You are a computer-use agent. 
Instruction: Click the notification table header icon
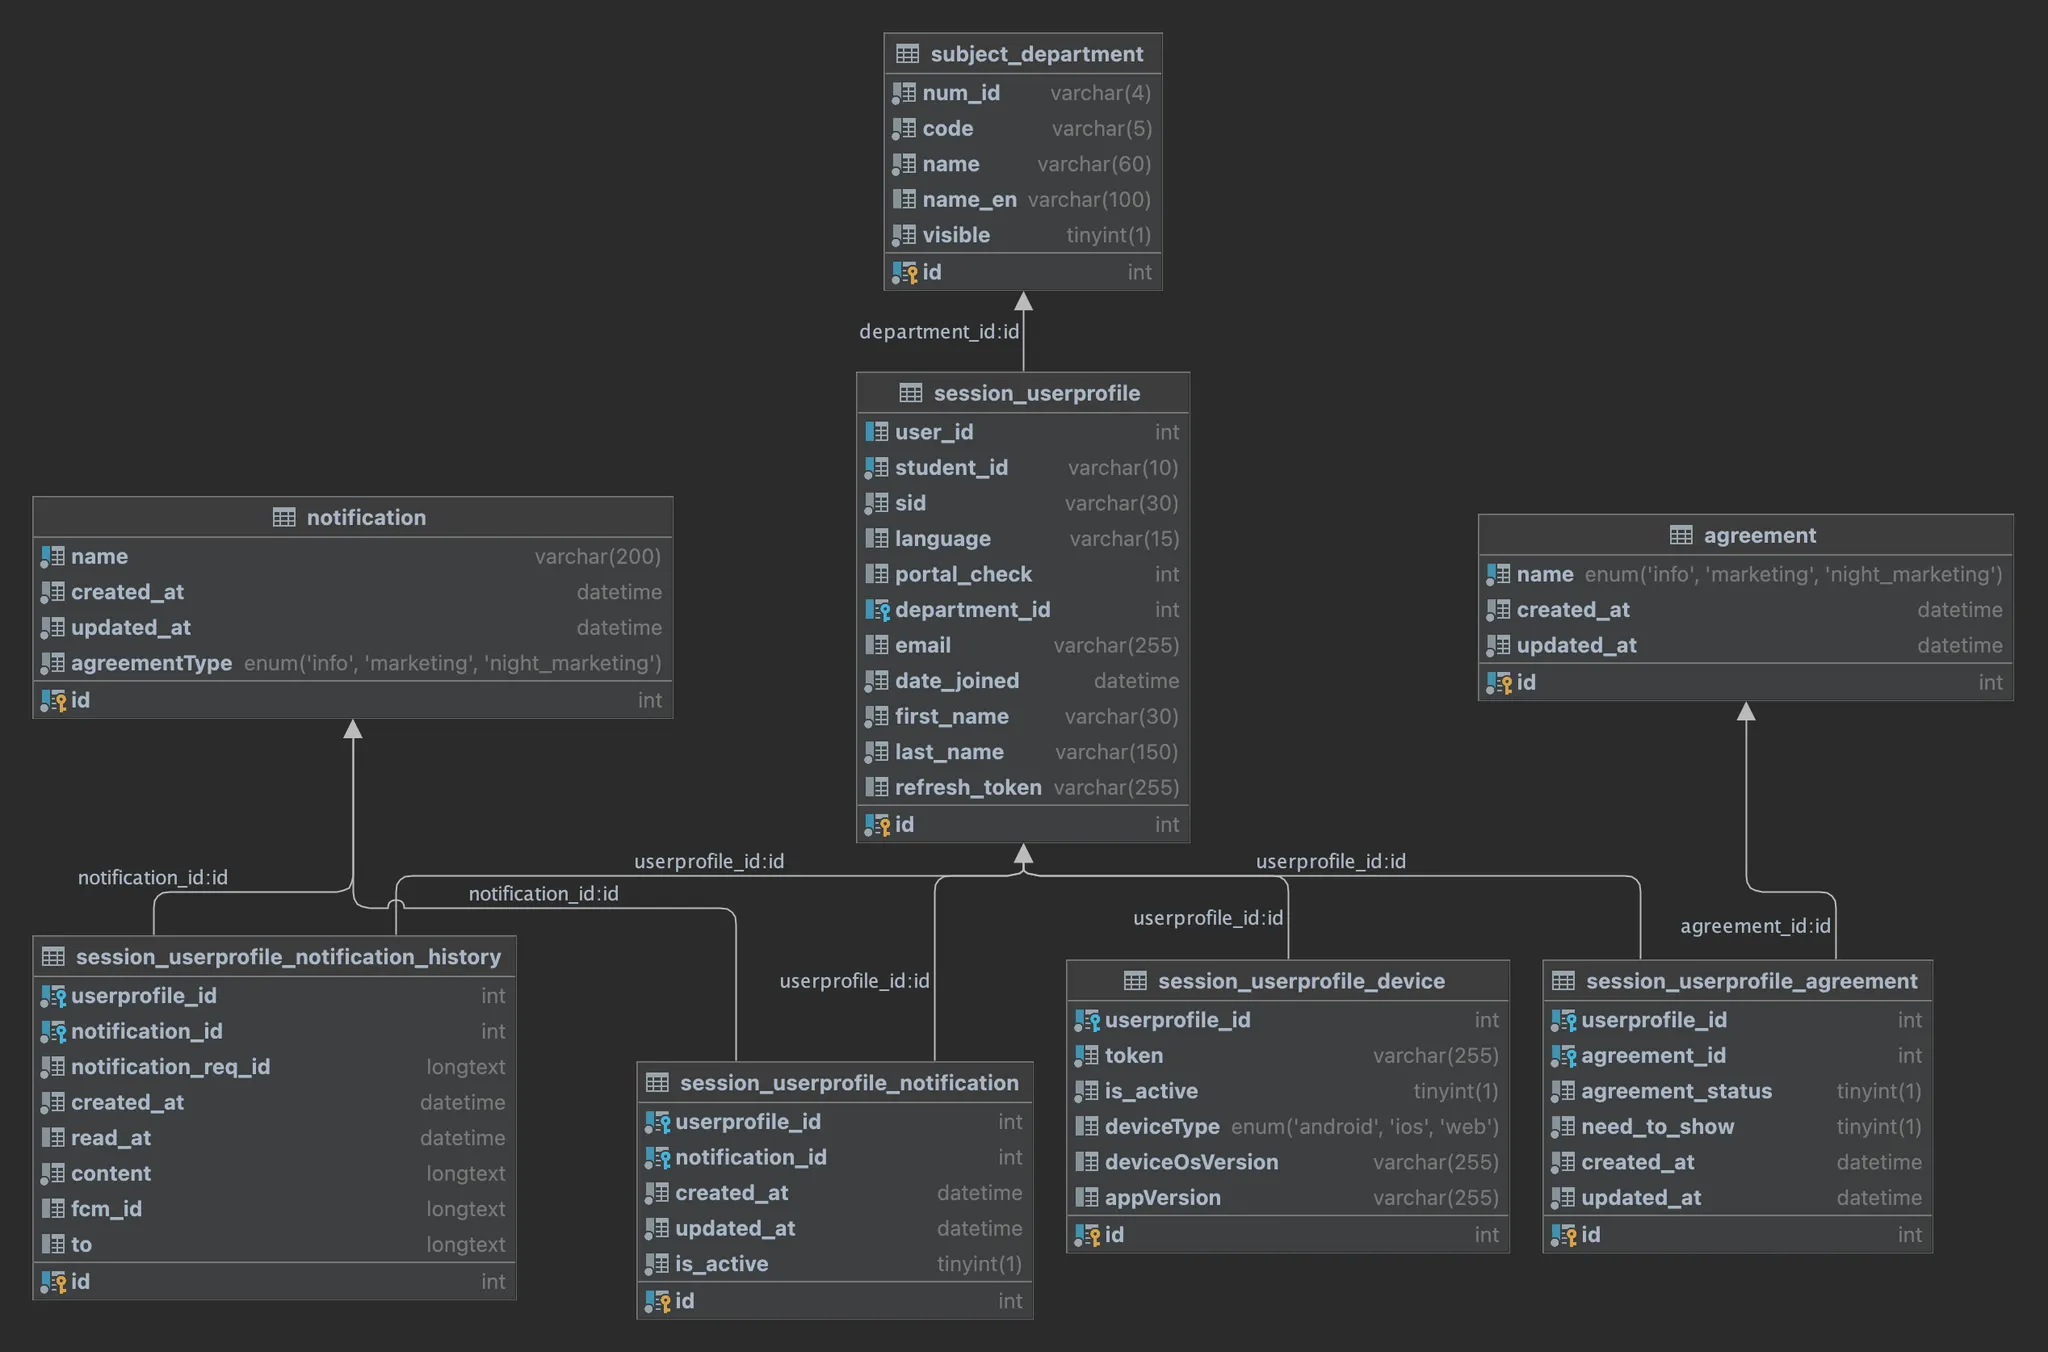(284, 517)
